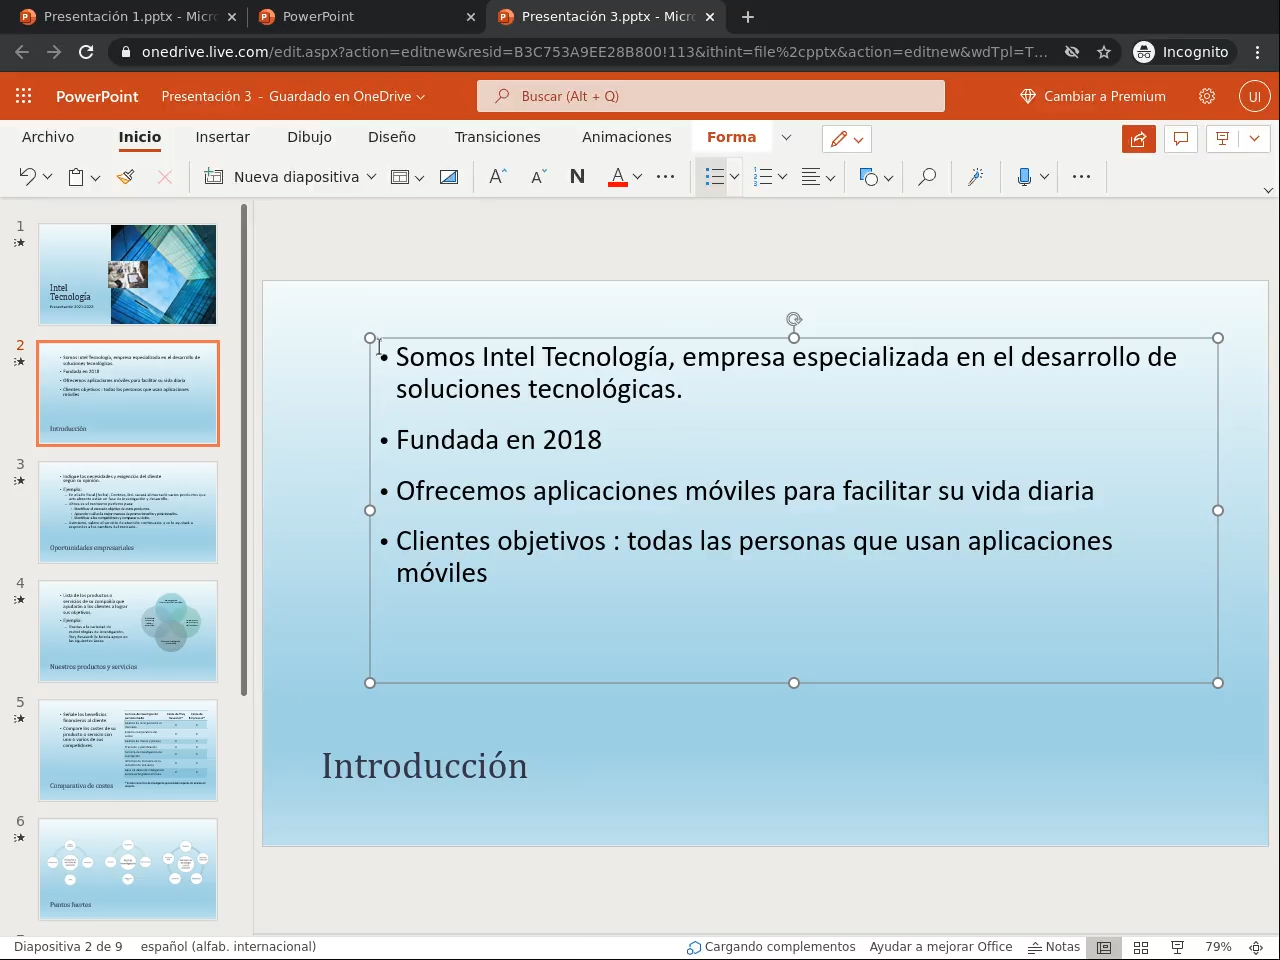Apply the red font color swatch
The height and width of the screenshot is (960, 1280).
618,177
